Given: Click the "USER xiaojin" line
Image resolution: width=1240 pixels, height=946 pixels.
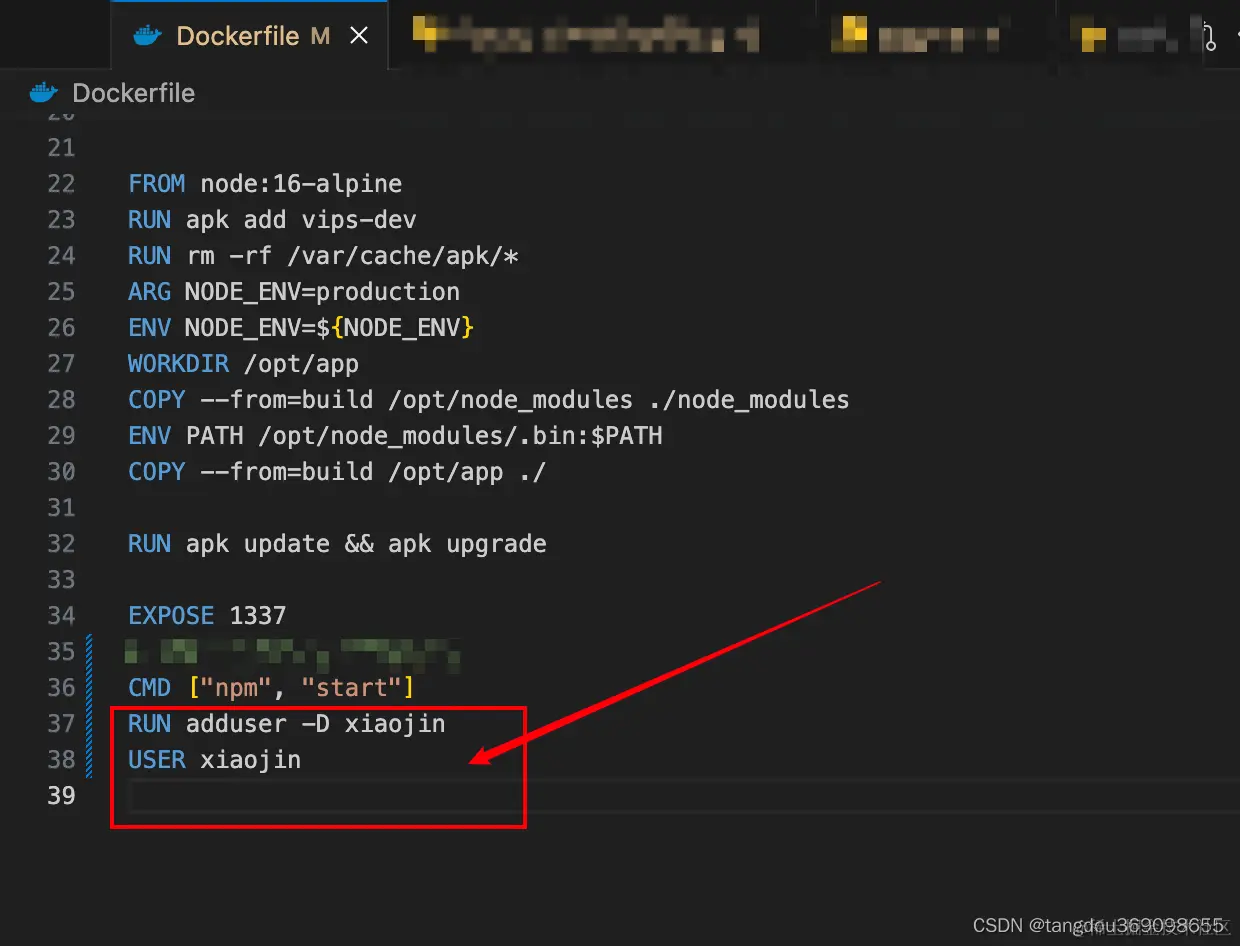Looking at the screenshot, I should [214, 760].
